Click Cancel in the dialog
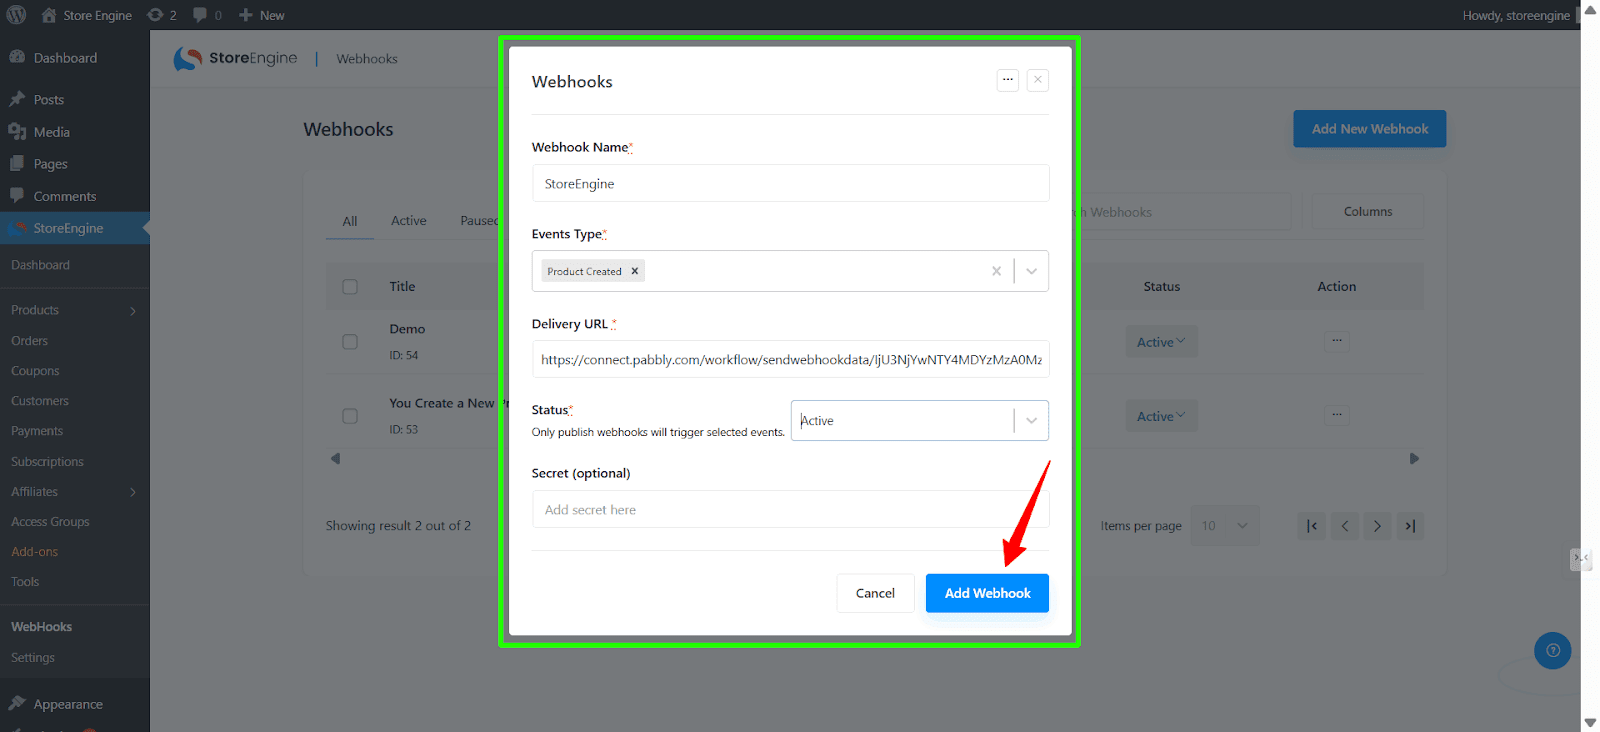1600x732 pixels. point(875,593)
